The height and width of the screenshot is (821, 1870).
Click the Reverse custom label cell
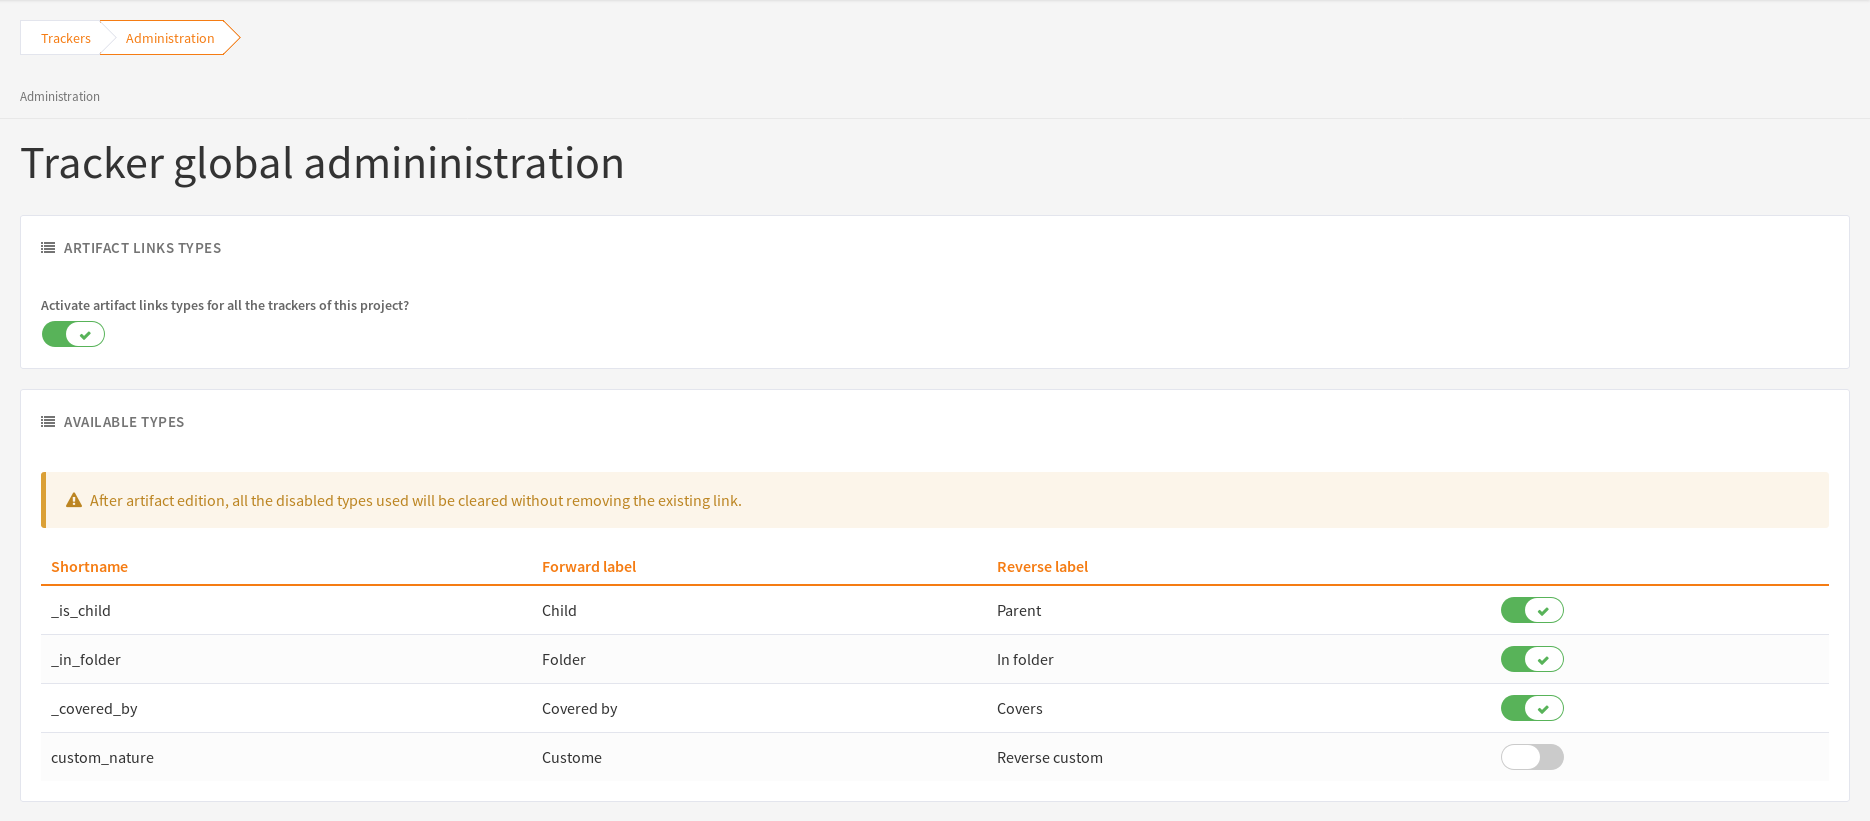[1050, 758]
